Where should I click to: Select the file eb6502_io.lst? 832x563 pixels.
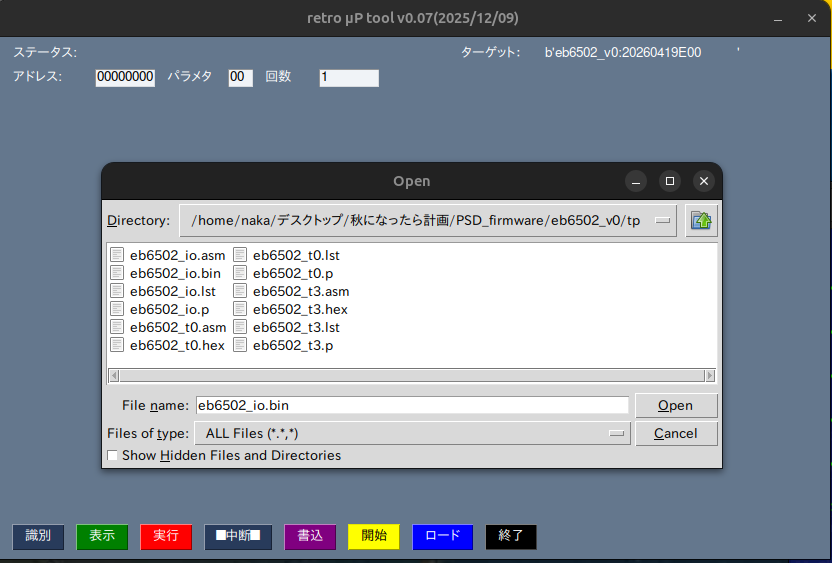click(173, 291)
